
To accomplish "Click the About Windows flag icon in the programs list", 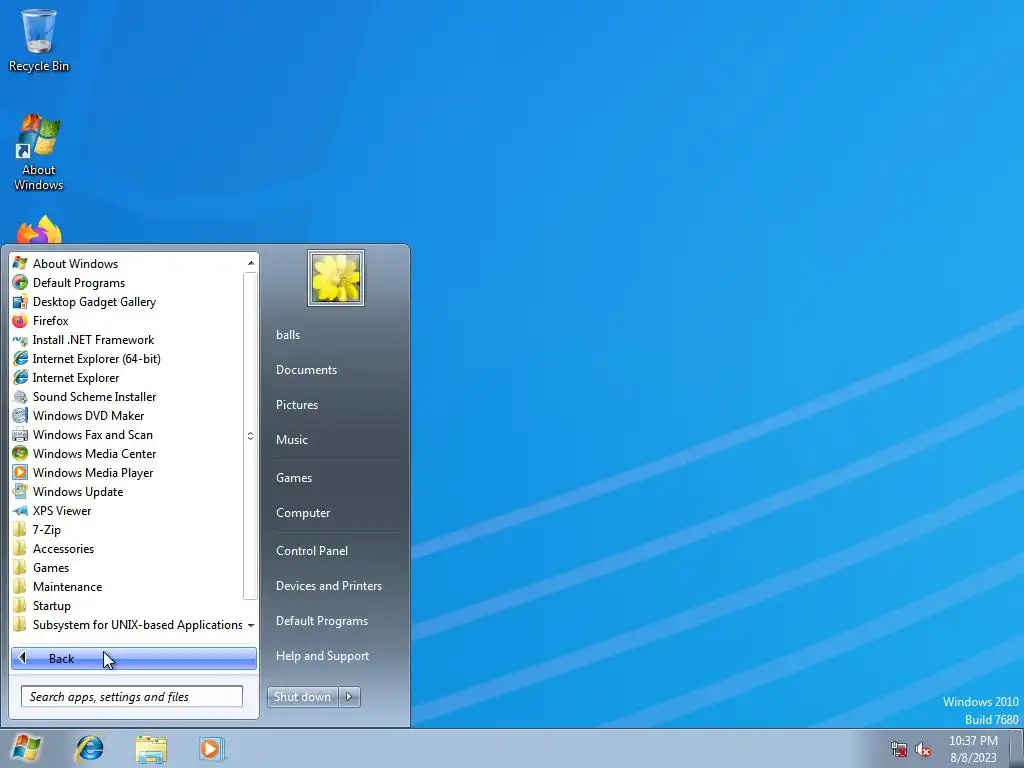I will click(20, 263).
